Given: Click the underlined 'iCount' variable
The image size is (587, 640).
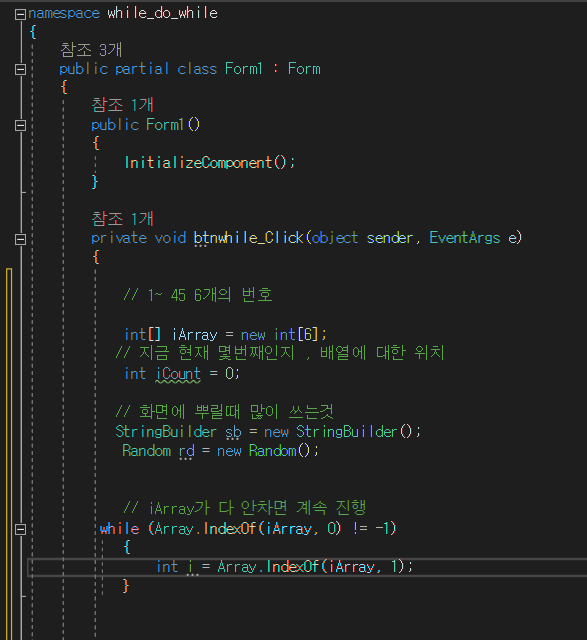Looking at the screenshot, I should pyautogui.click(x=178, y=374).
